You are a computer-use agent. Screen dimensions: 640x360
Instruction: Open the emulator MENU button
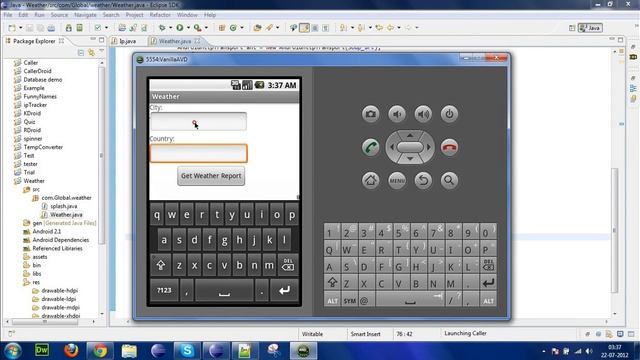point(397,180)
